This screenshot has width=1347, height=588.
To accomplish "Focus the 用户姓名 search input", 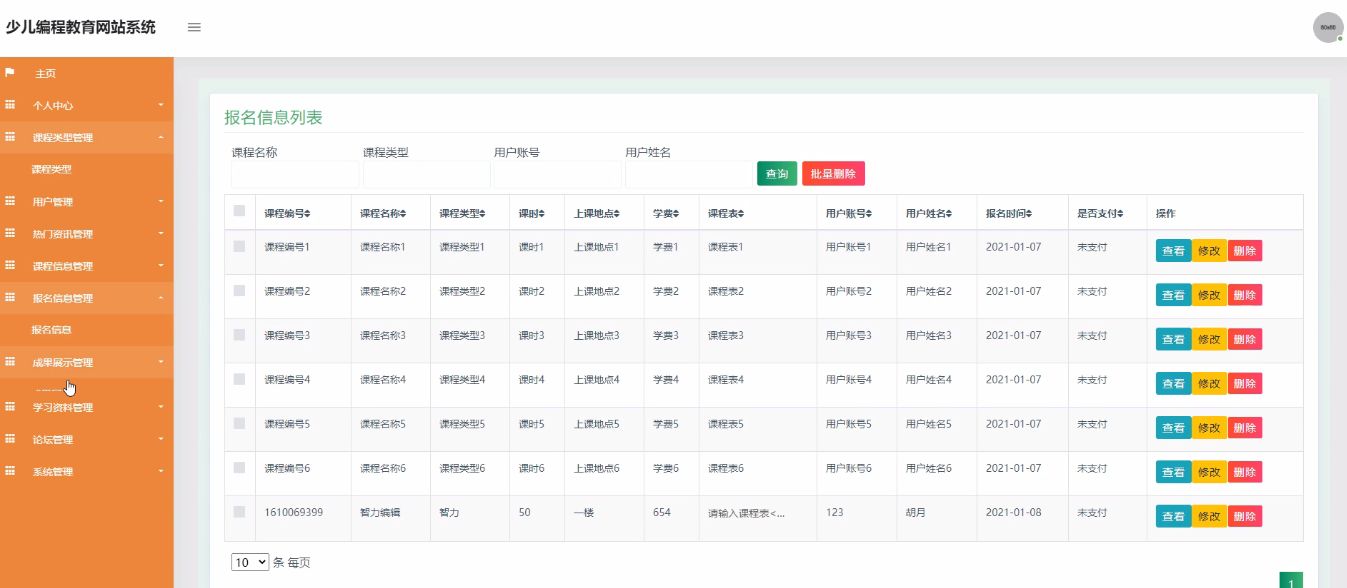I will pyautogui.click(x=689, y=175).
